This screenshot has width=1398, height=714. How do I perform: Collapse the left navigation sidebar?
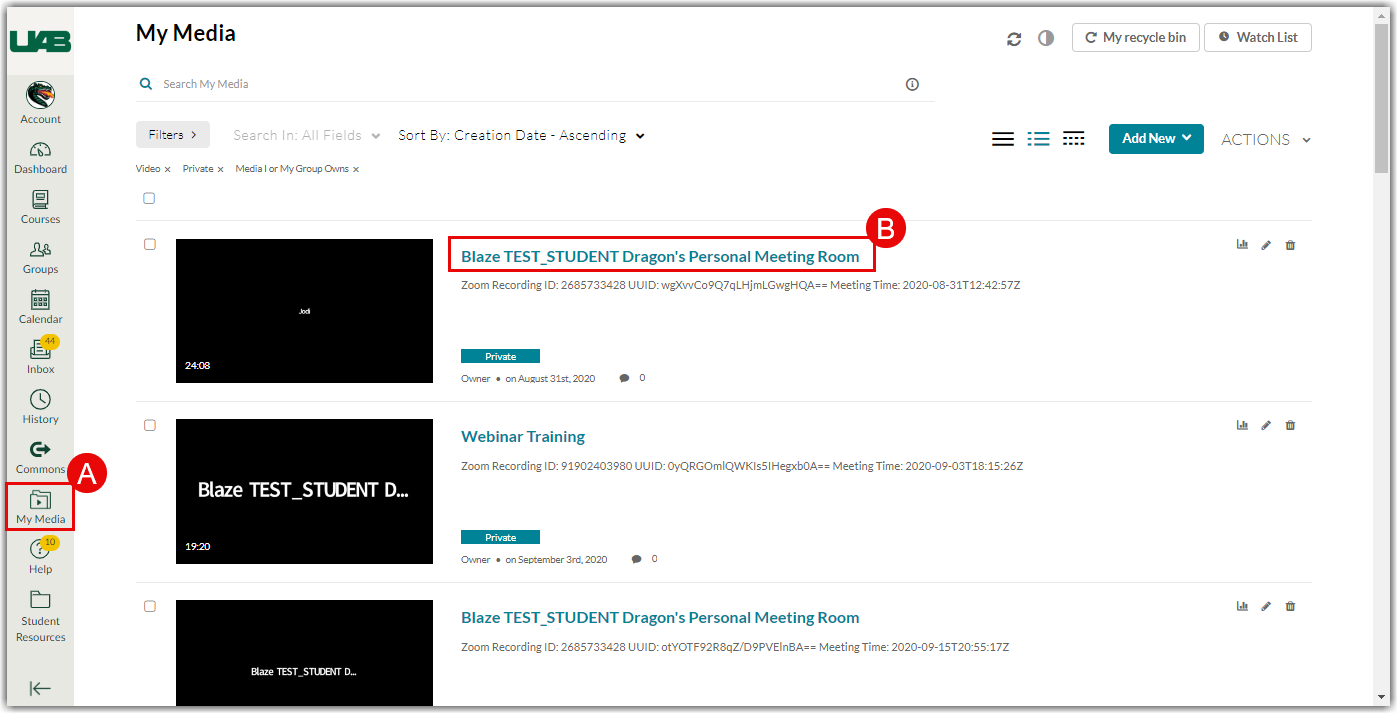coord(40,688)
